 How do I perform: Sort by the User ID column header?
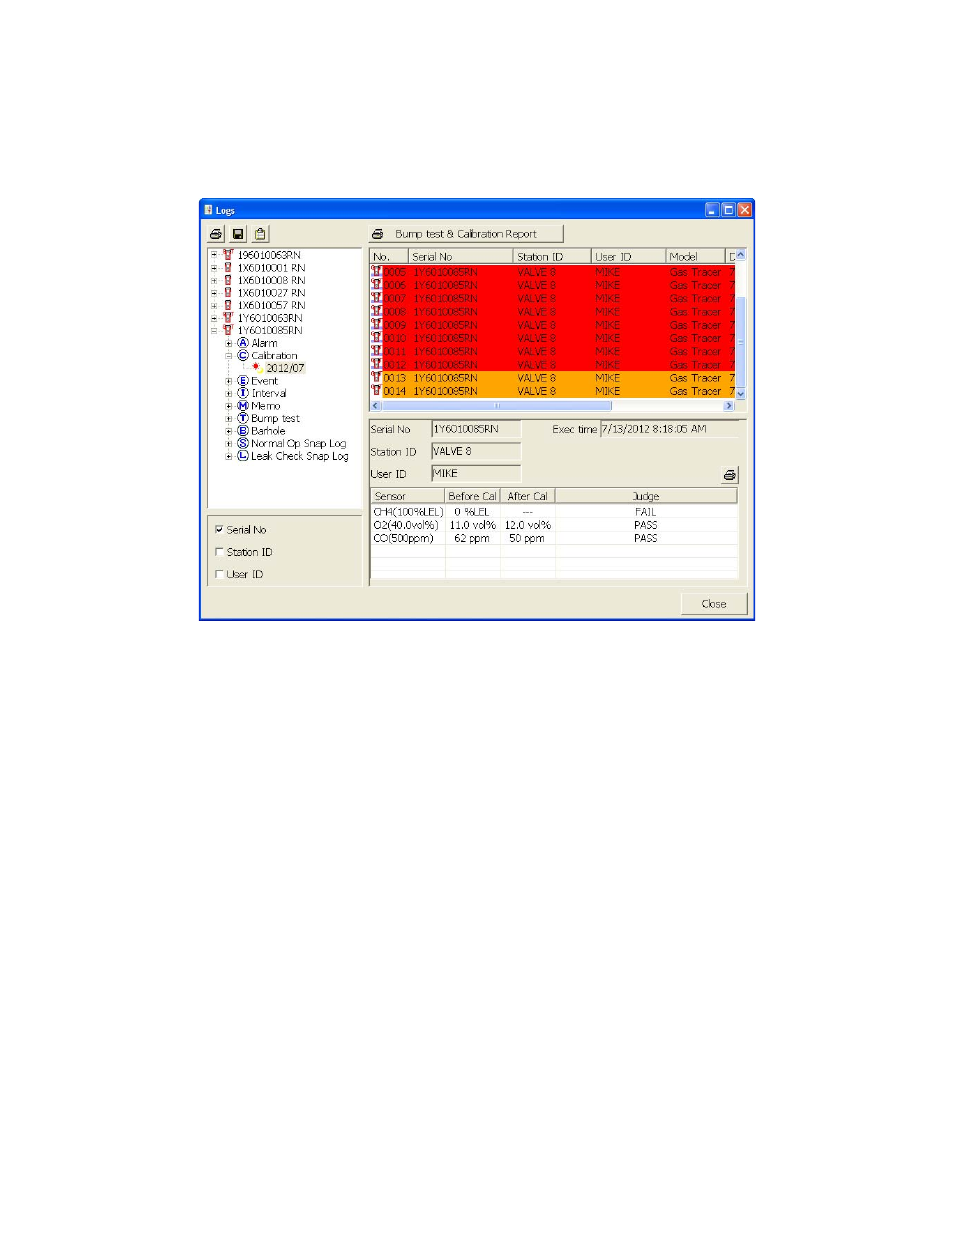click(628, 257)
